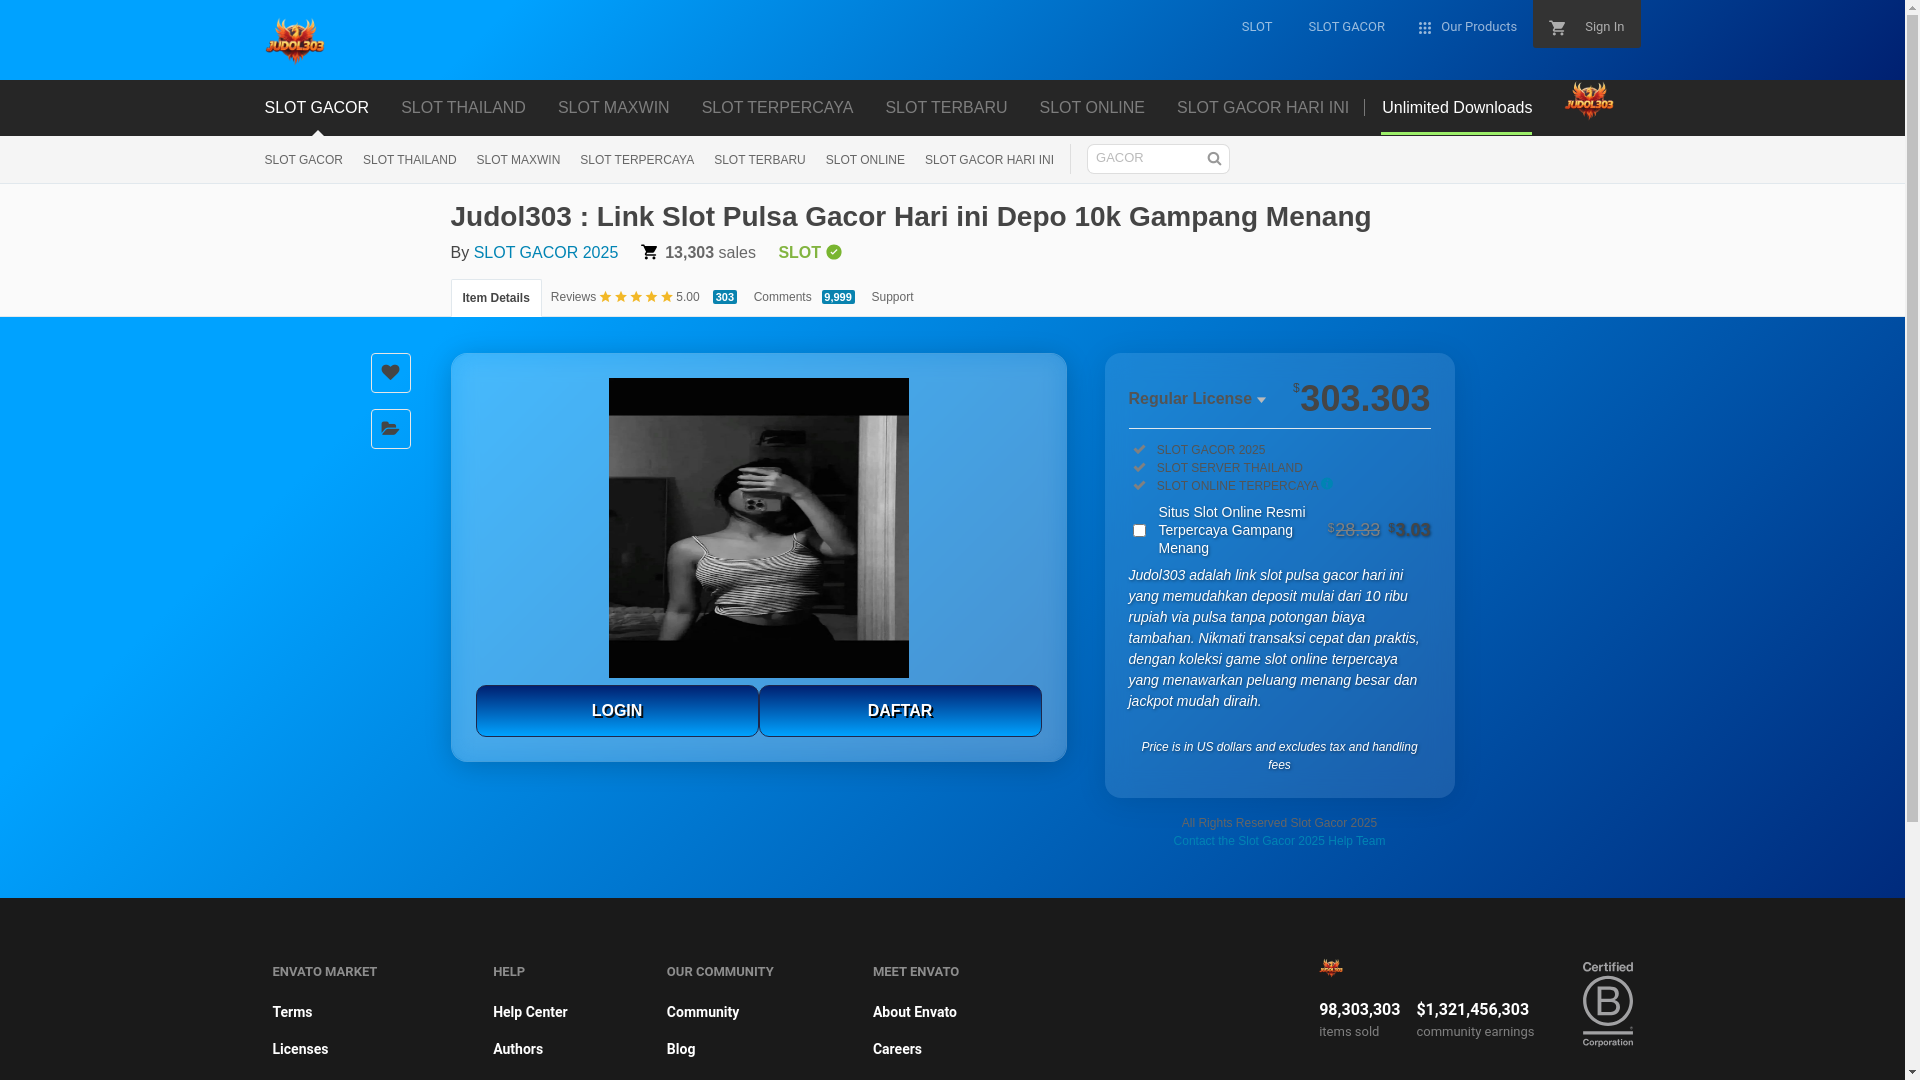Select SLOT THAILAND in the main navigation
1920x1080 pixels.
(x=463, y=108)
